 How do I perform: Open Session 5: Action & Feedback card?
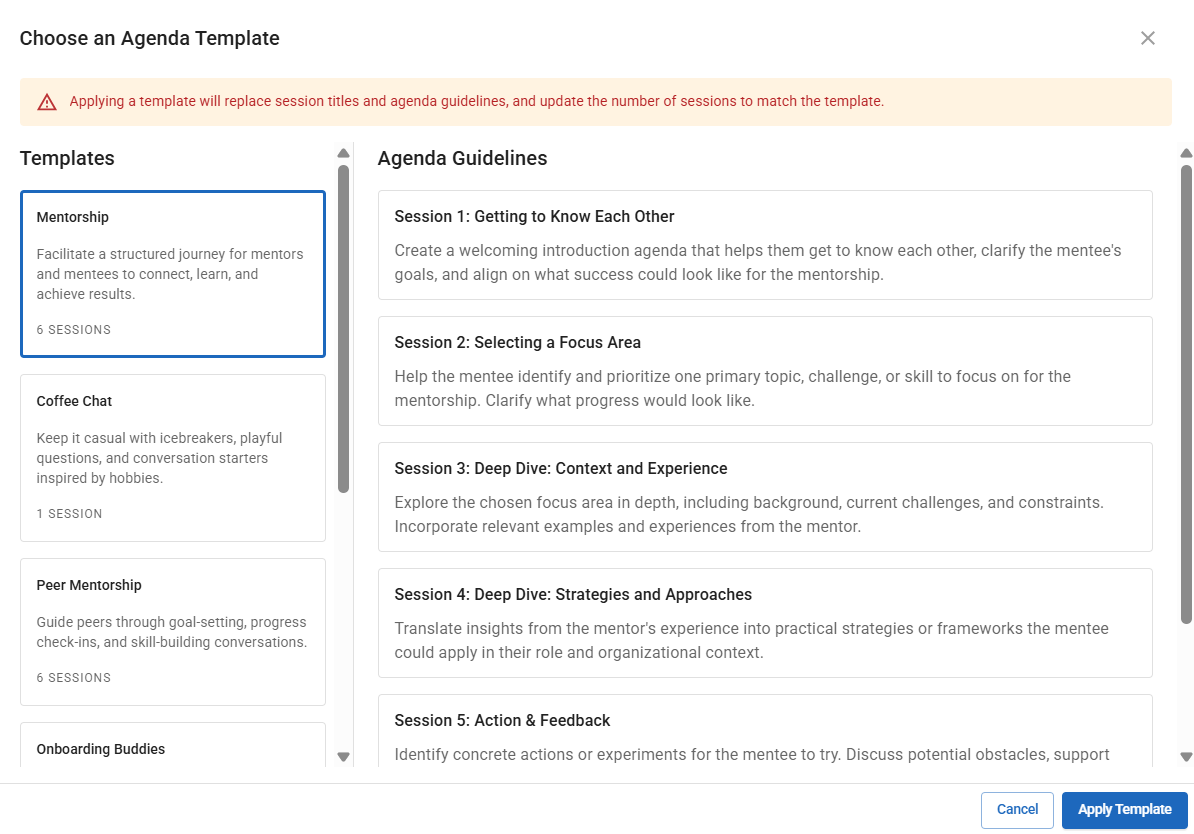point(764,737)
